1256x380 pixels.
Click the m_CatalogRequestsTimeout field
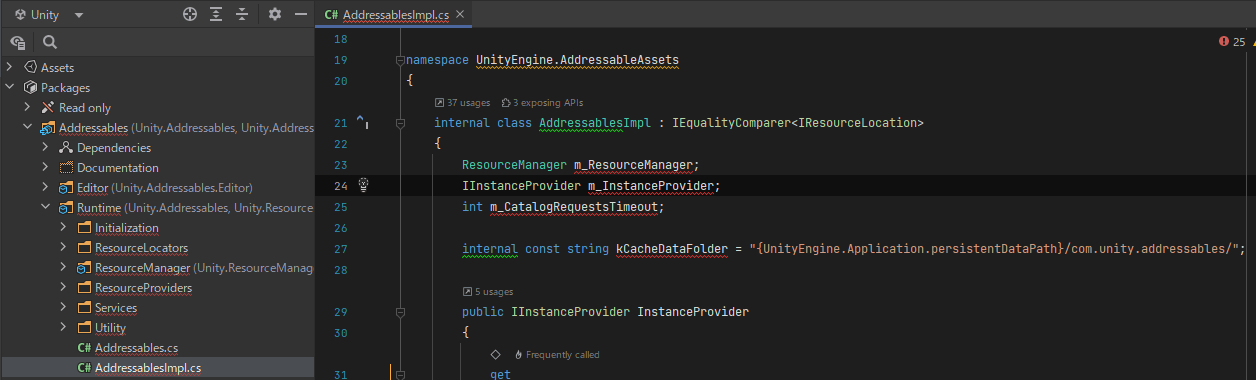574,207
